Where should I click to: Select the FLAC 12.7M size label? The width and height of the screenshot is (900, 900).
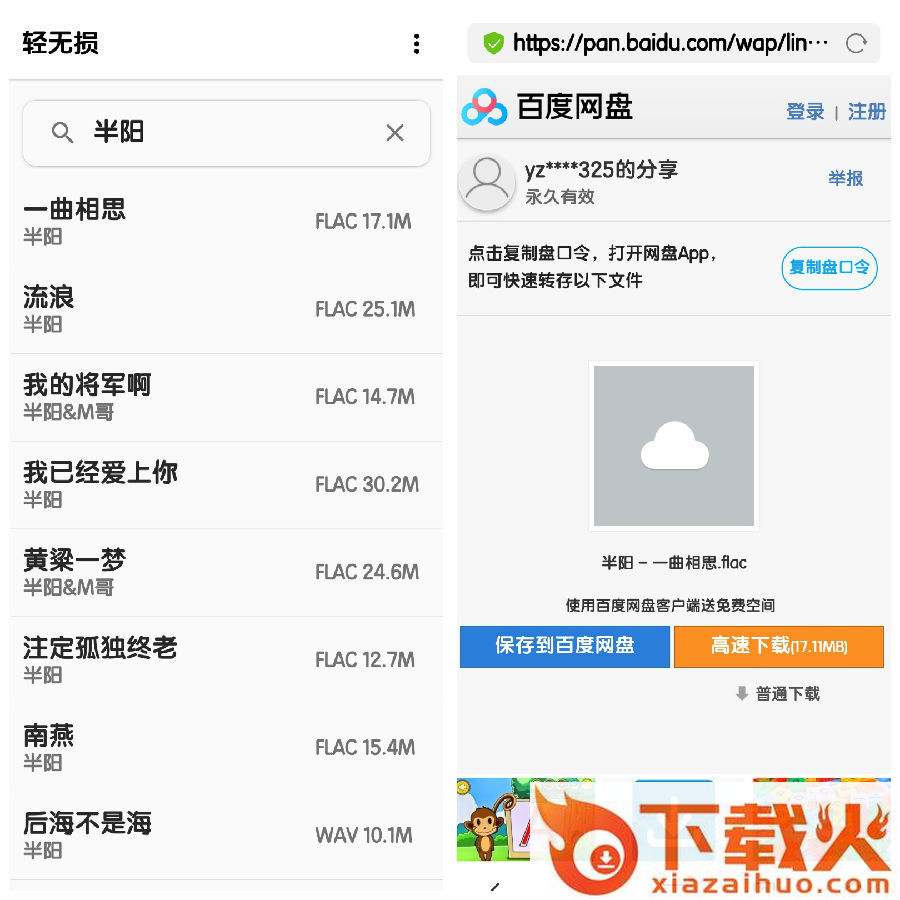pyautogui.click(x=365, y=660)
